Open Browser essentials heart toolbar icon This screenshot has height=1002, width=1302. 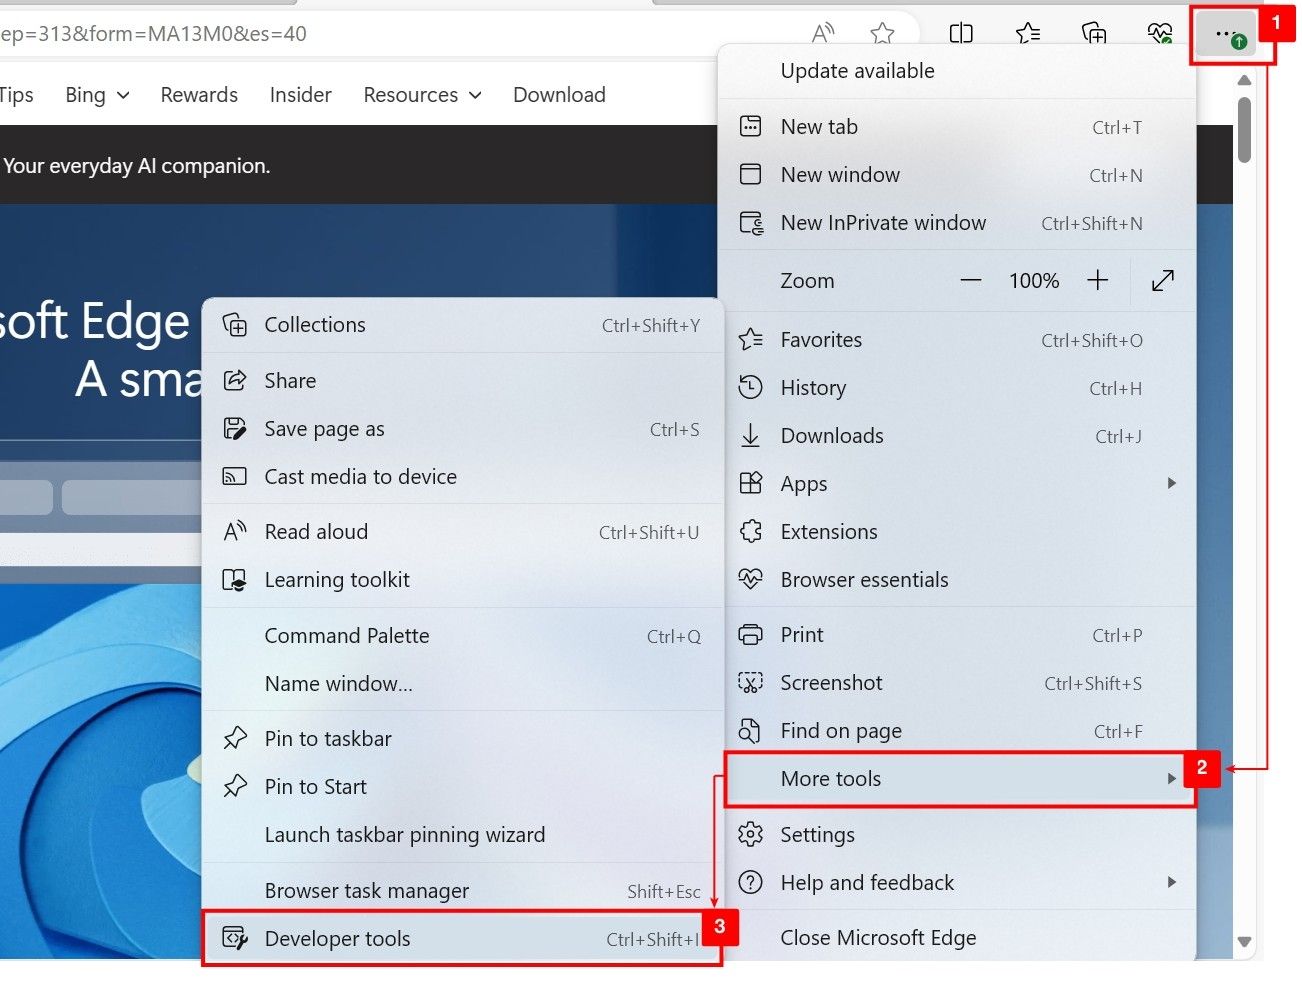click(x=1160, y=34)
